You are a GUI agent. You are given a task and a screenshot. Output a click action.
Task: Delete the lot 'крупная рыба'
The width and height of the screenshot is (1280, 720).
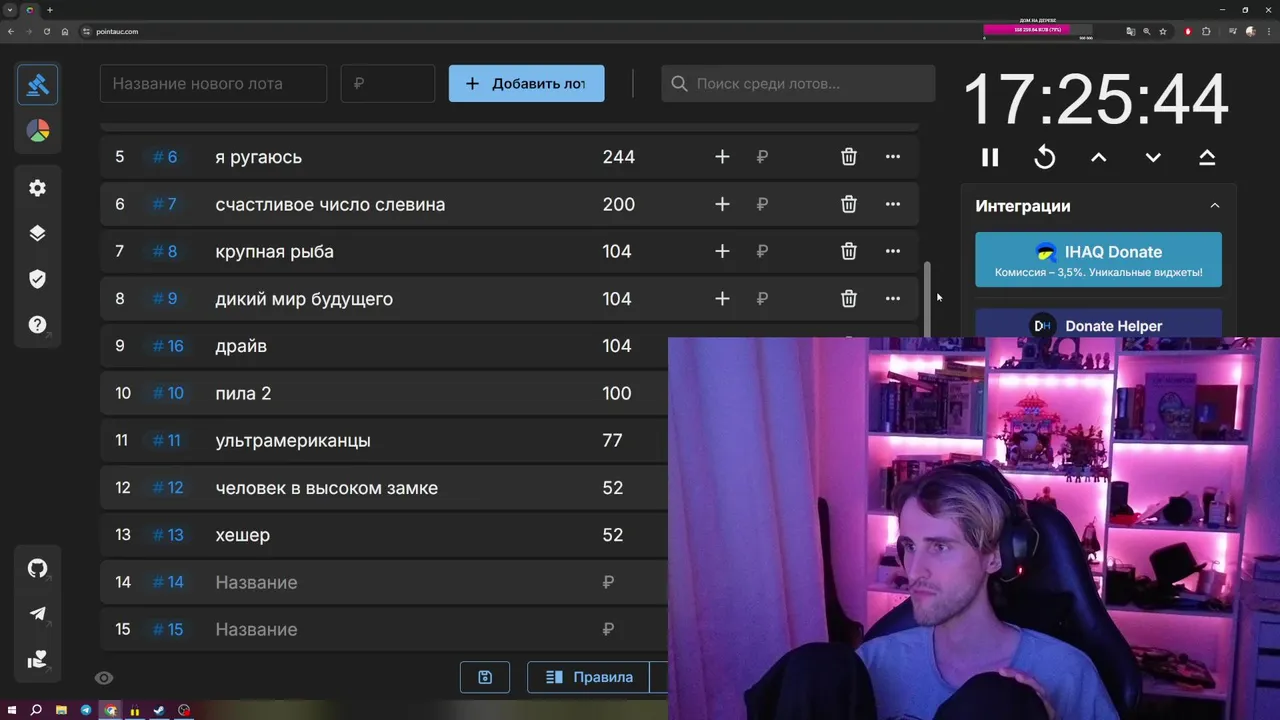click(849, 251)
